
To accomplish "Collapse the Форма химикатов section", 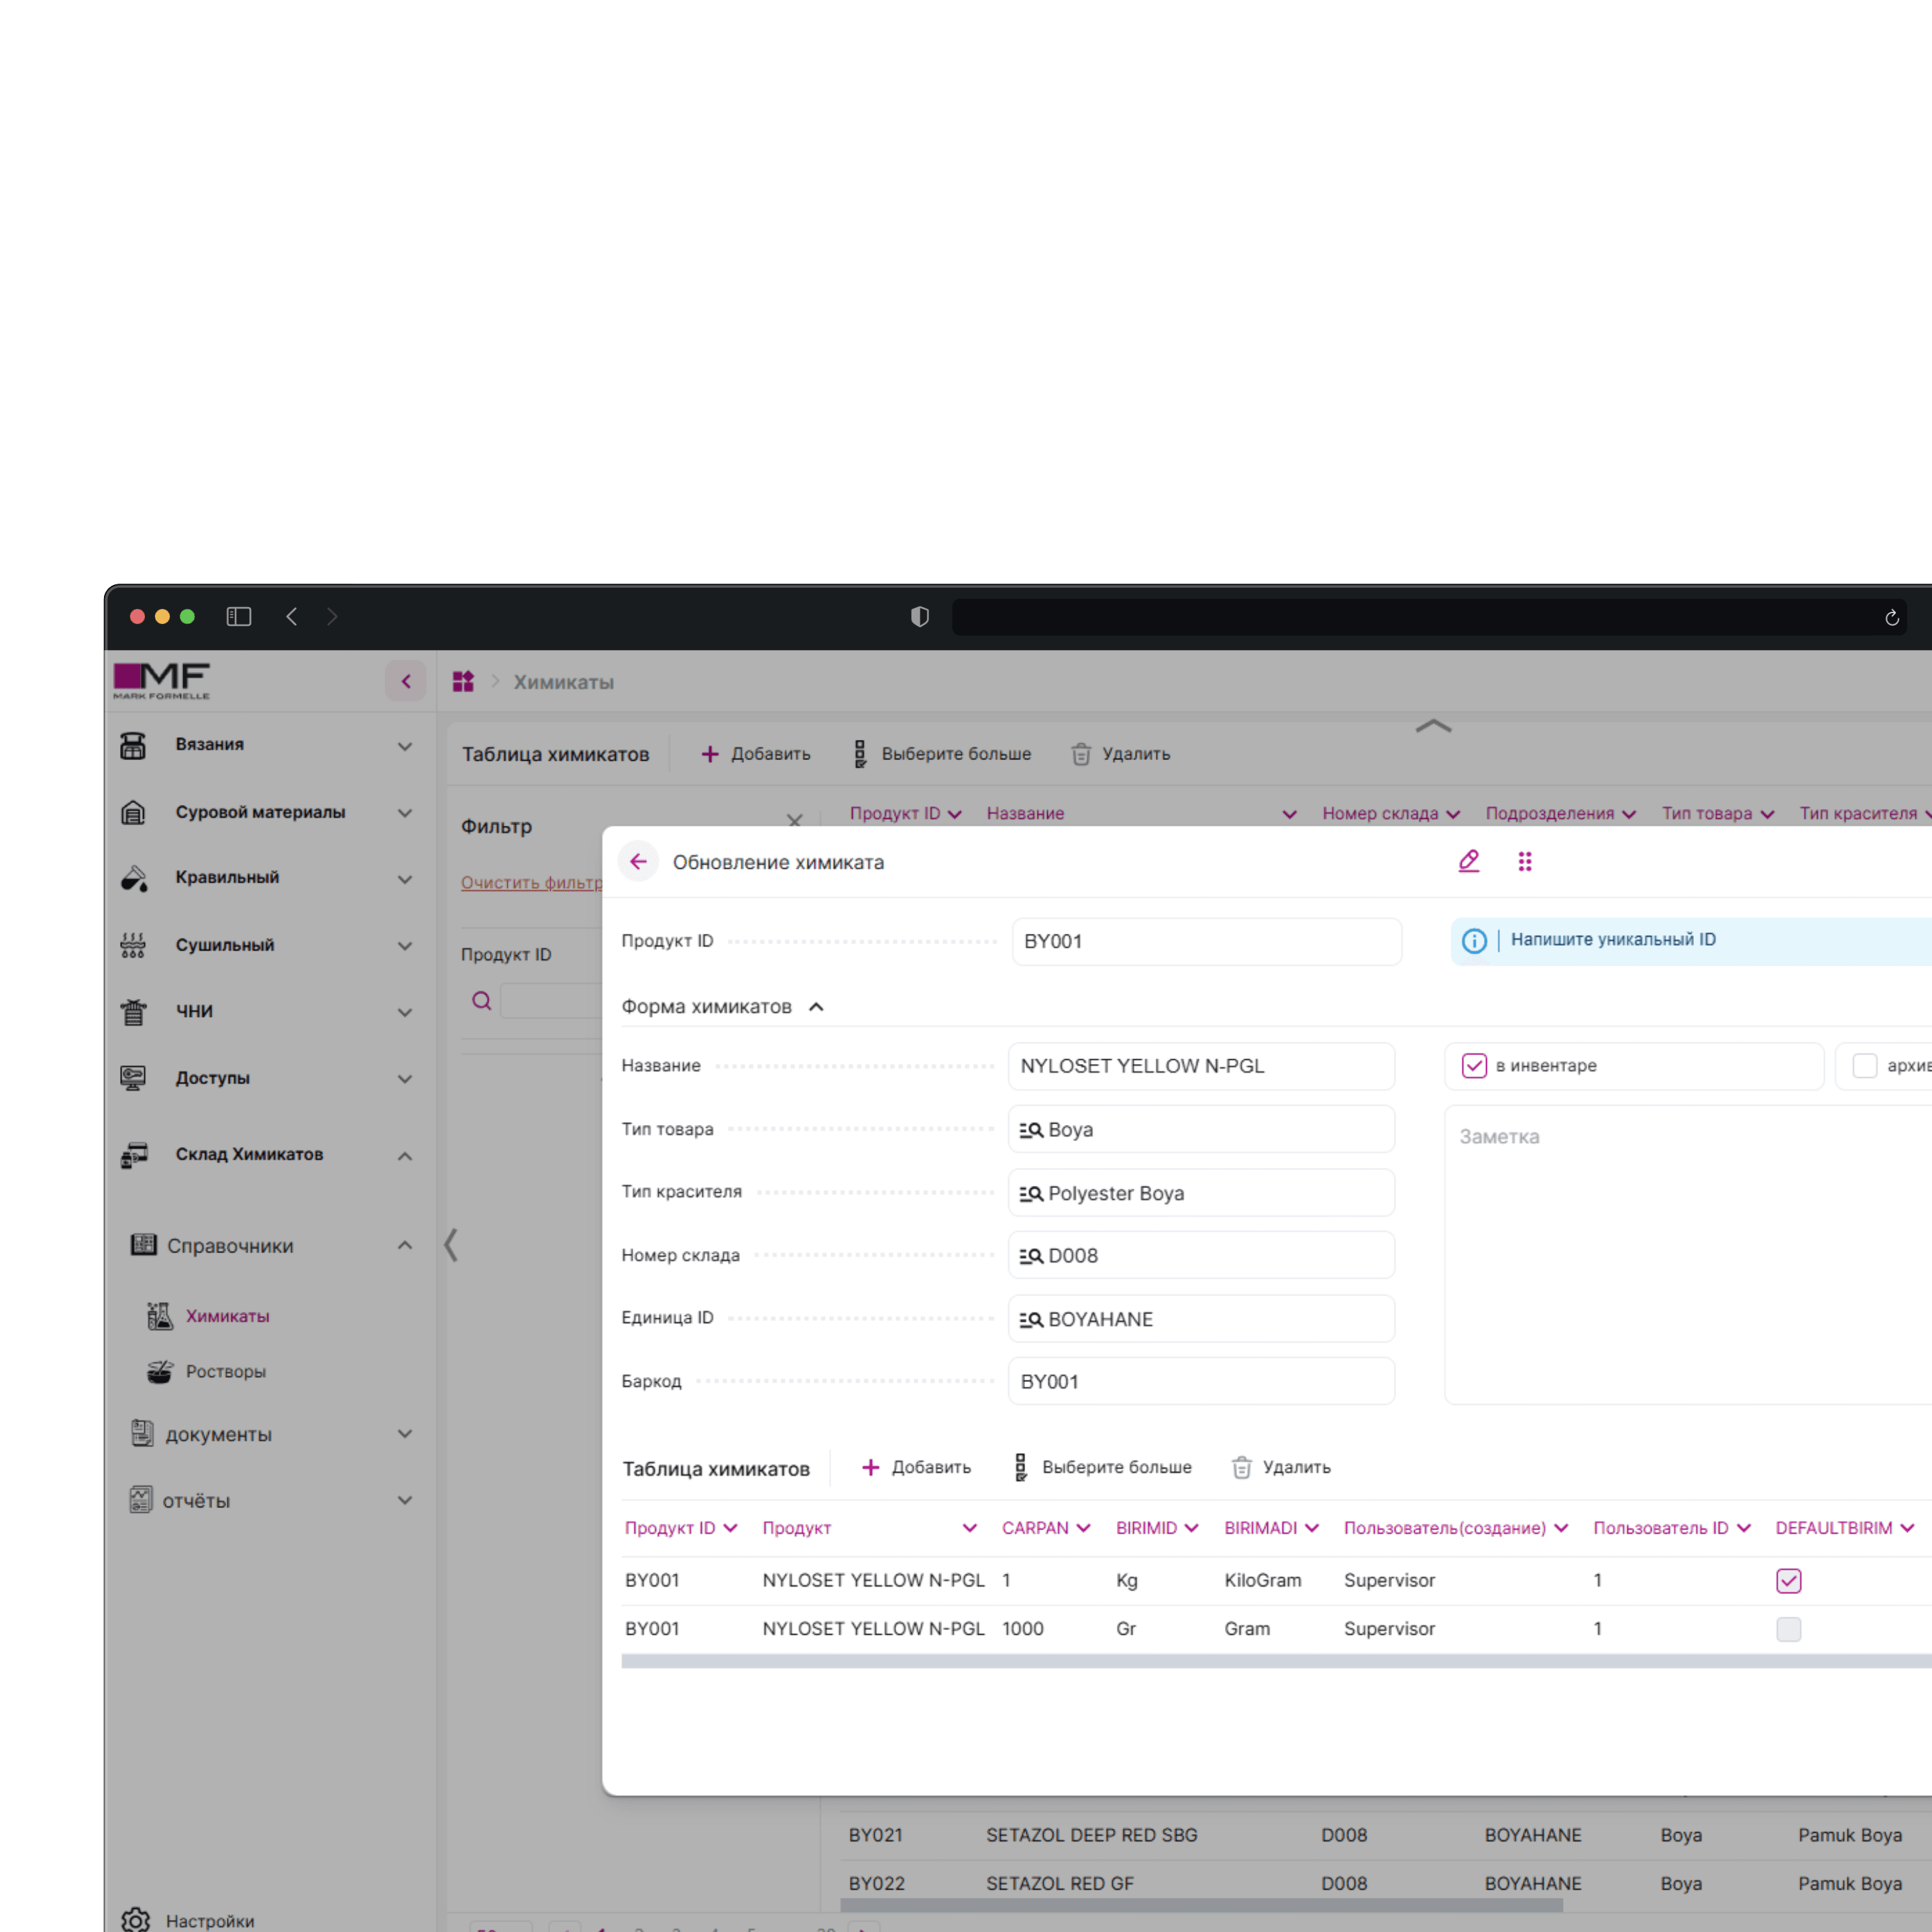I will tap(816, 1007).
